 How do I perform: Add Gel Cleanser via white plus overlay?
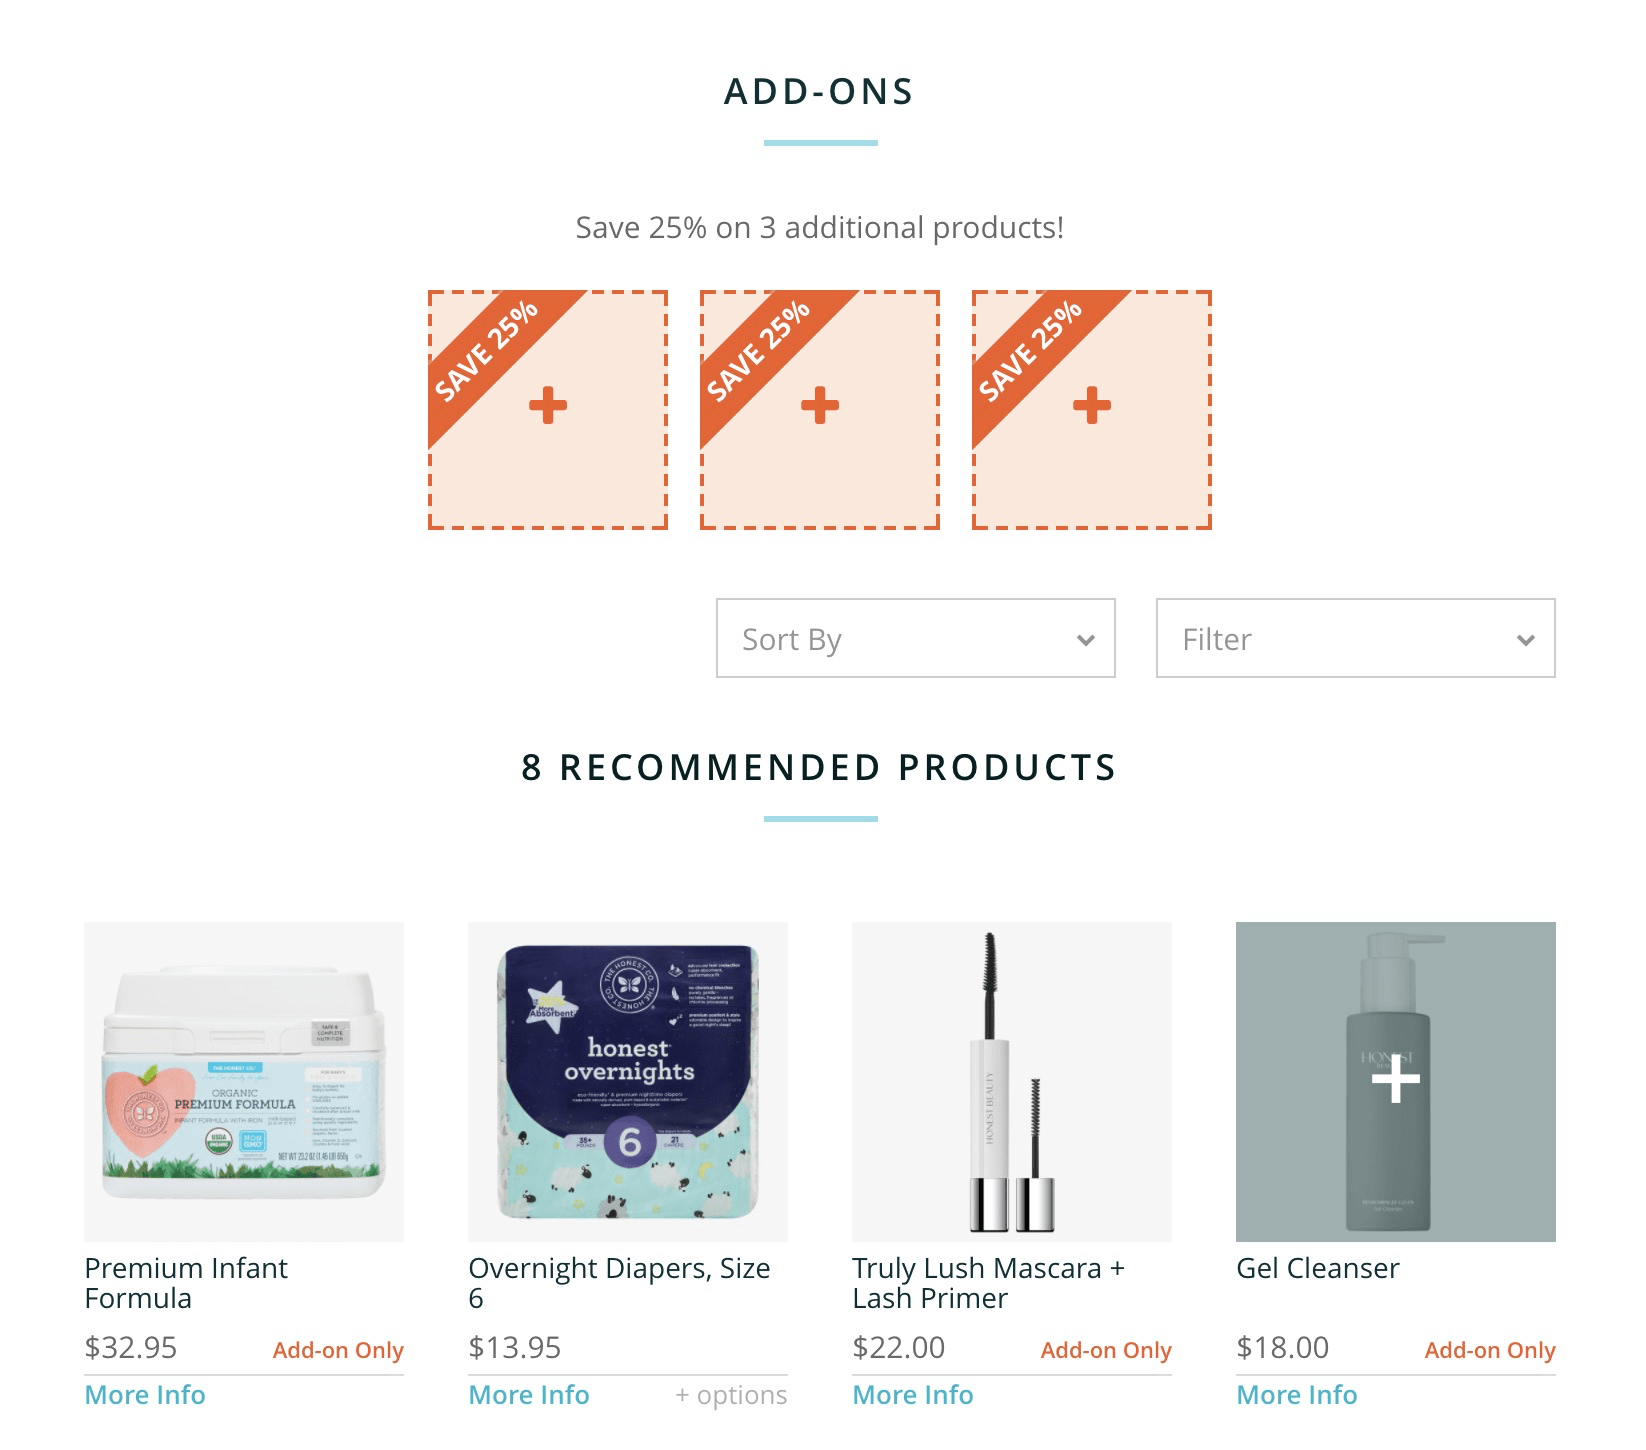[x=1396, y=1080]
